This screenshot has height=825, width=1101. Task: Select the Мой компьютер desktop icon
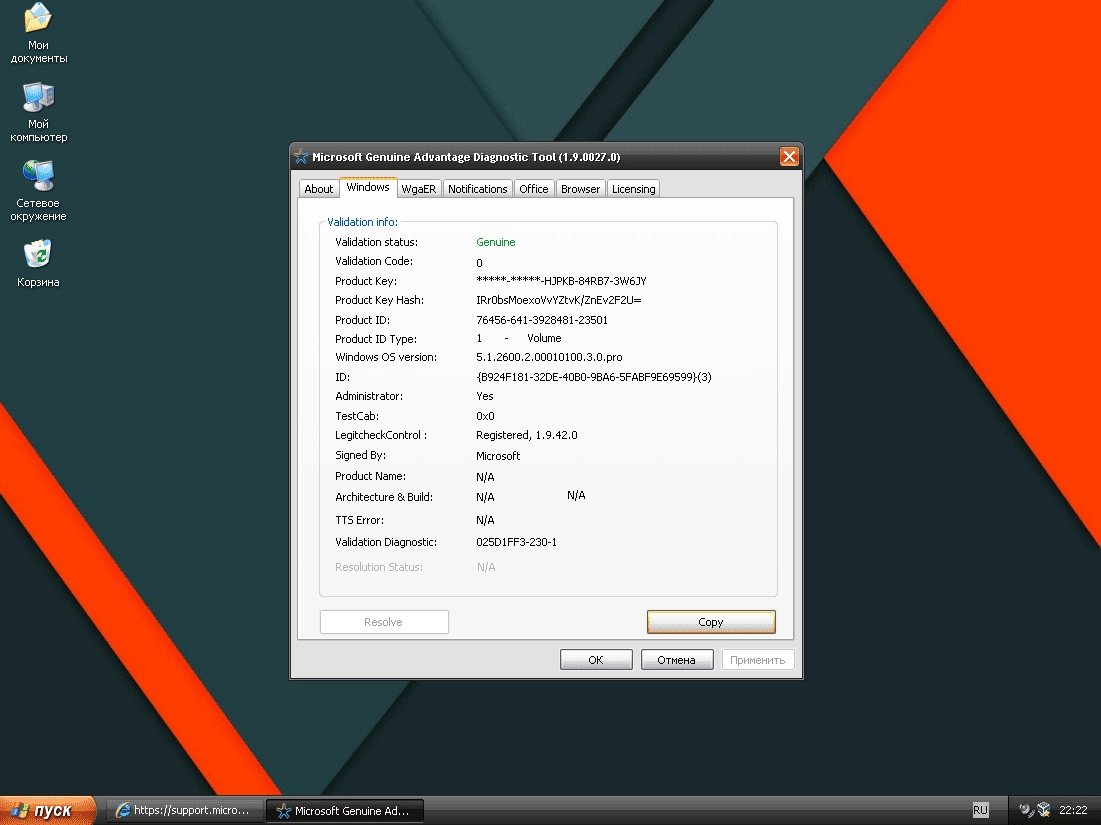[39, 112]
